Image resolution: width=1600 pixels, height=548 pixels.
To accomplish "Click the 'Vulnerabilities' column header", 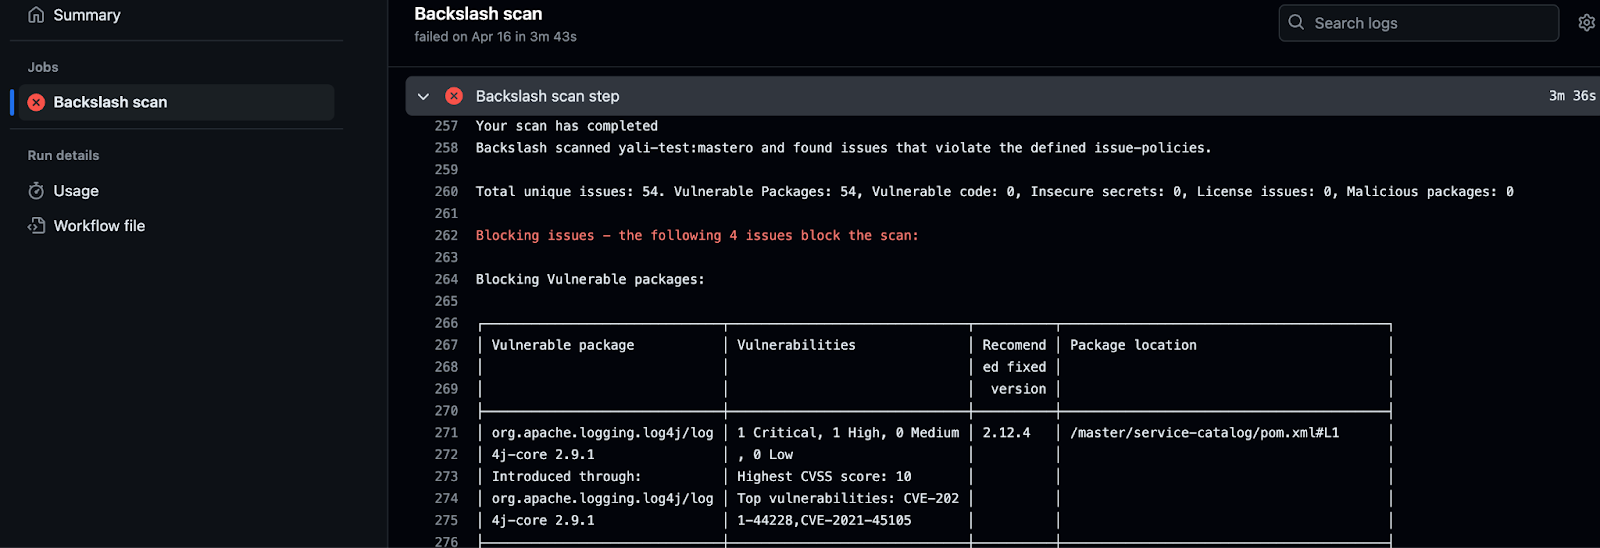I will point(796,345).
